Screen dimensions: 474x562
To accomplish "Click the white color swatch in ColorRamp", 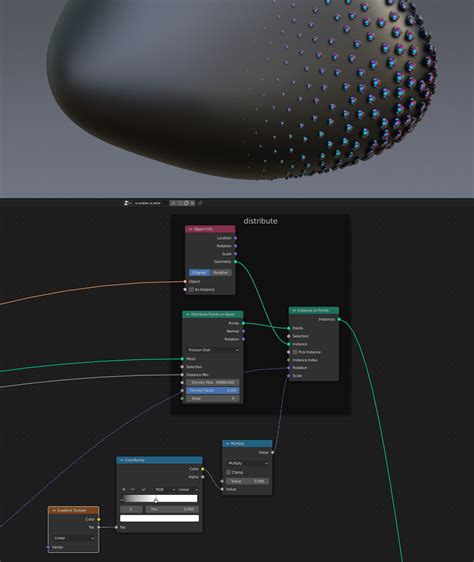I will pyautogui.click(x=159, y=518).
